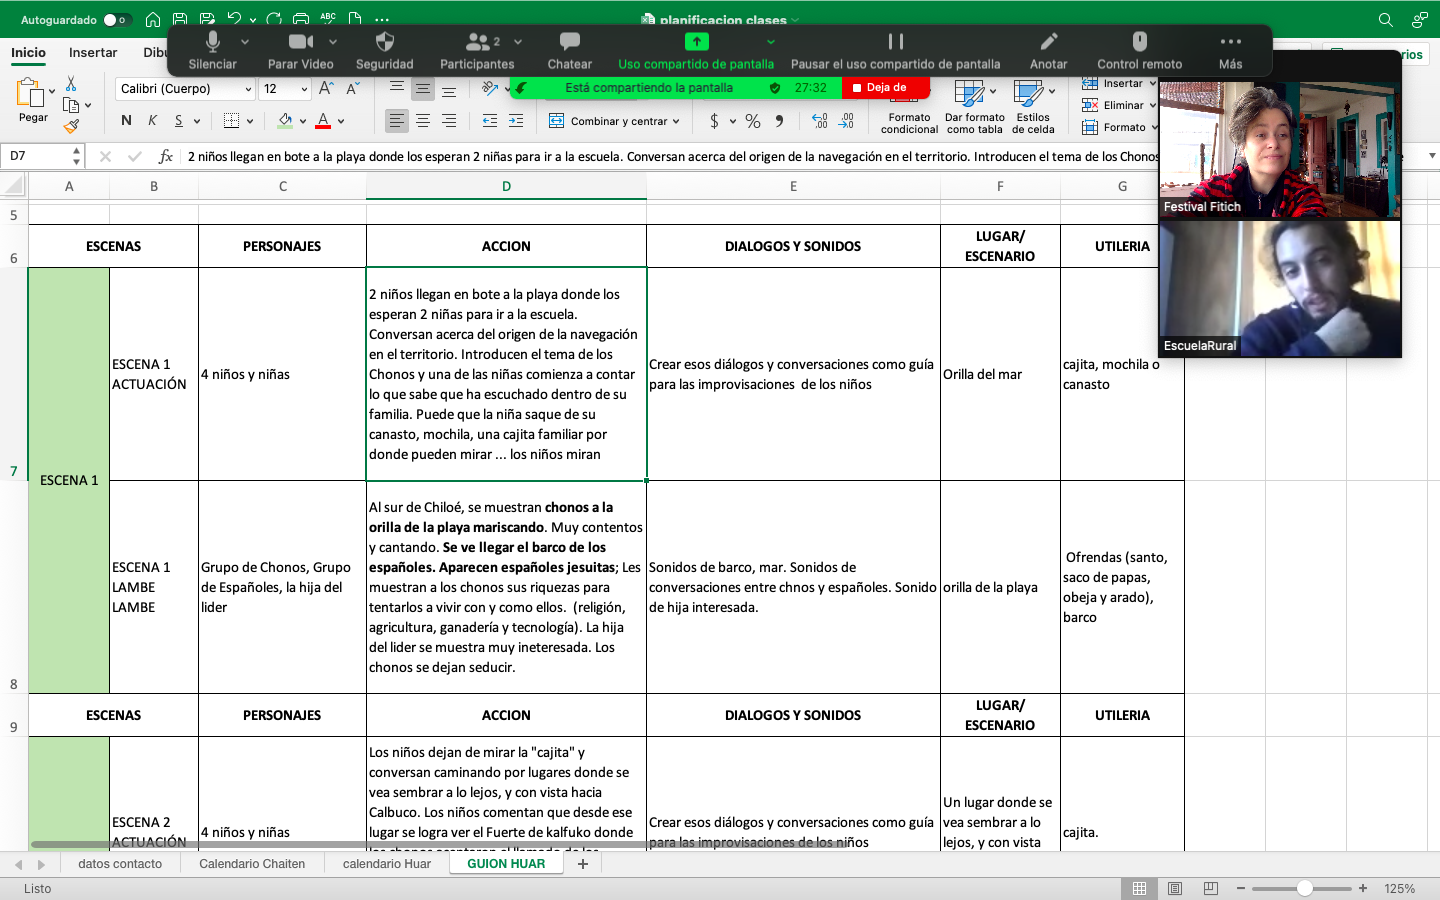This screenshot has height=900, width=1440.
Task: Open the cell borders icon
Action: (x=231, y=121)
